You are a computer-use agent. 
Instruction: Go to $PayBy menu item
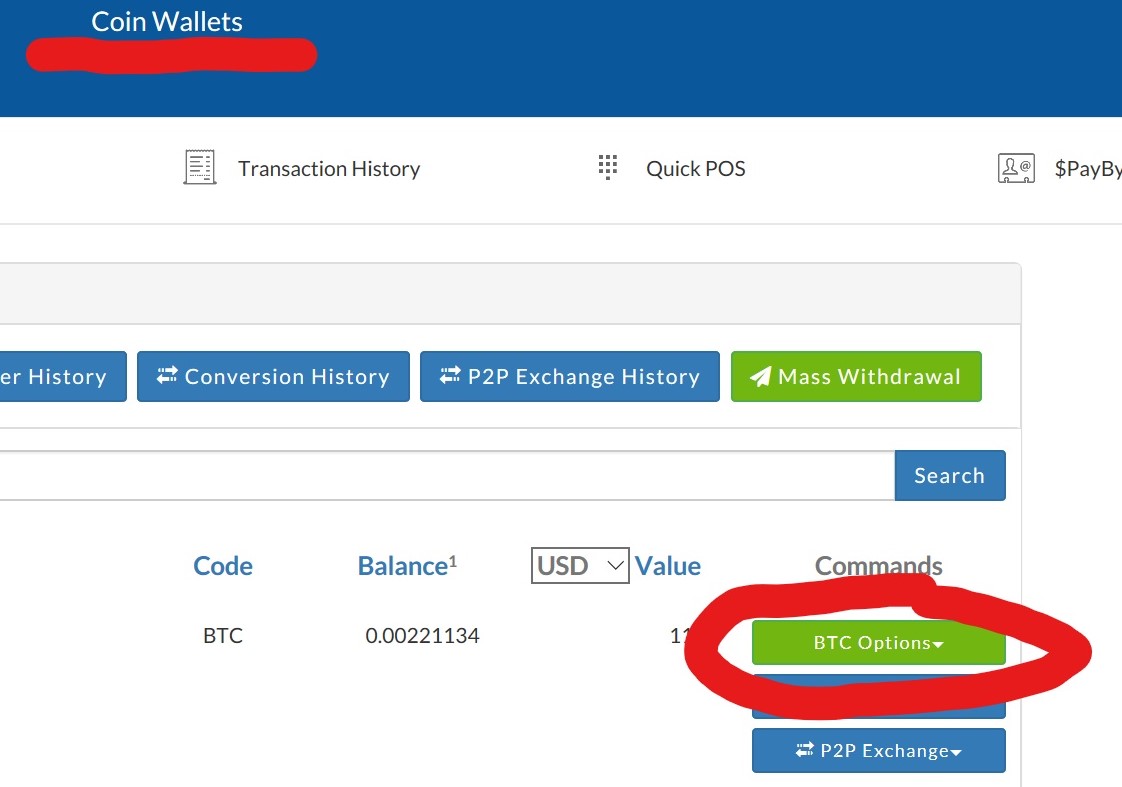point(1088,168)
